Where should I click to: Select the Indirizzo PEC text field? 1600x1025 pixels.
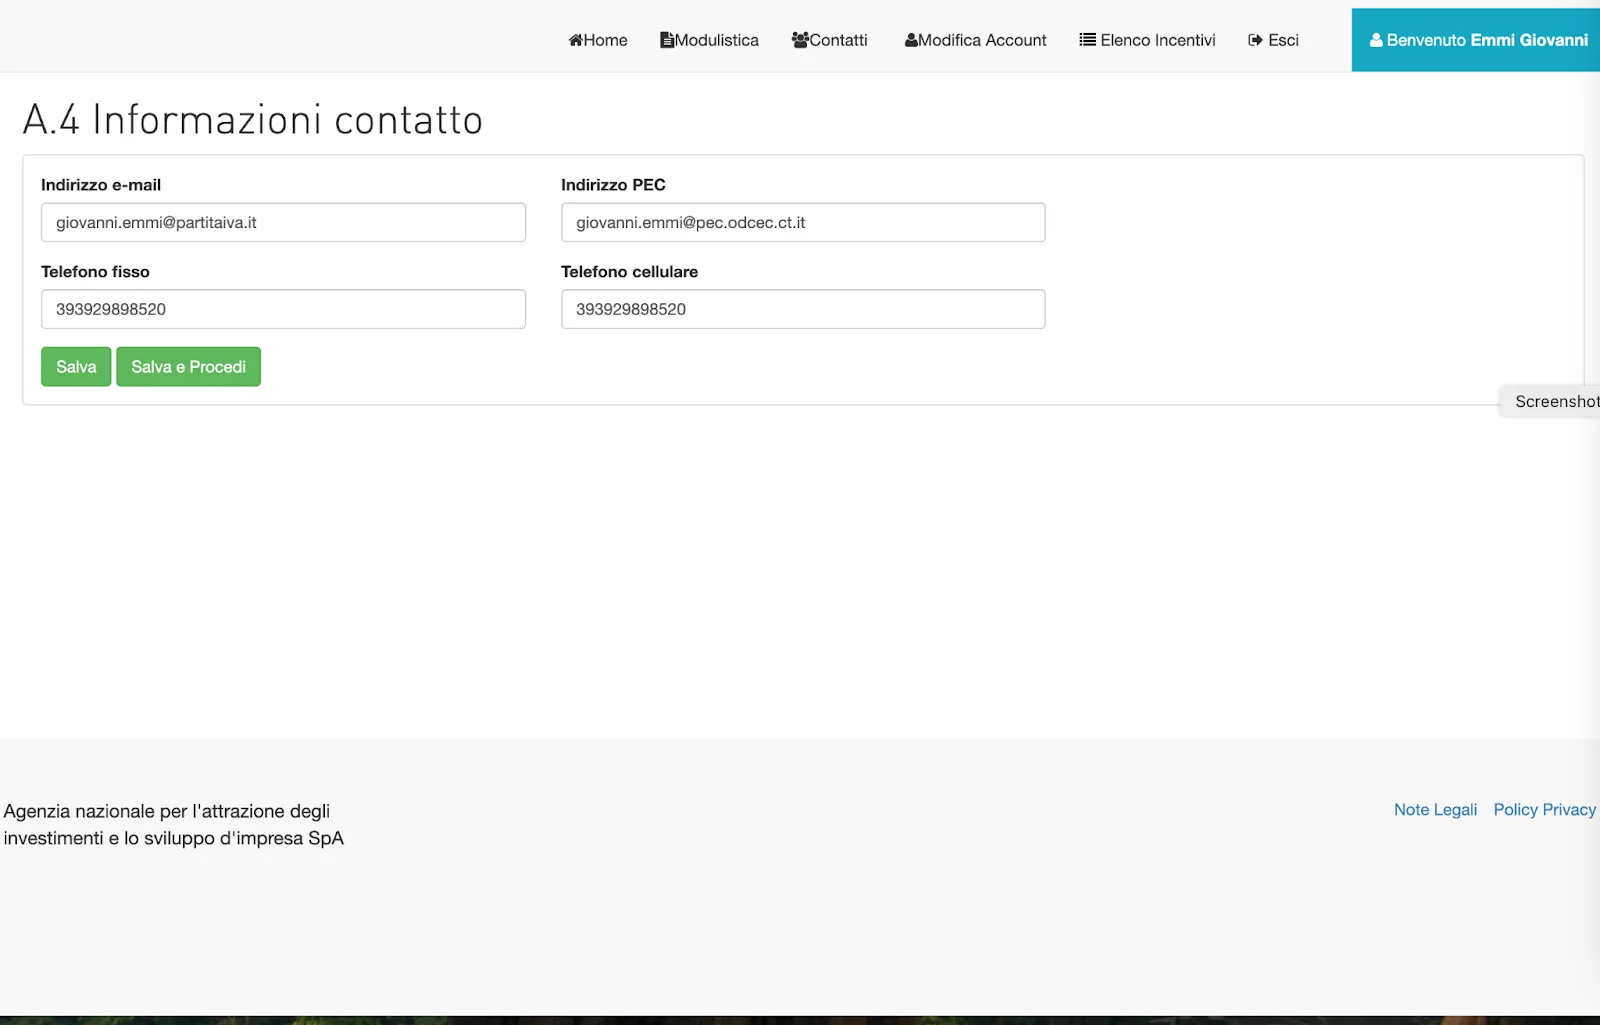pyautogui.click(x=803, y=222)
